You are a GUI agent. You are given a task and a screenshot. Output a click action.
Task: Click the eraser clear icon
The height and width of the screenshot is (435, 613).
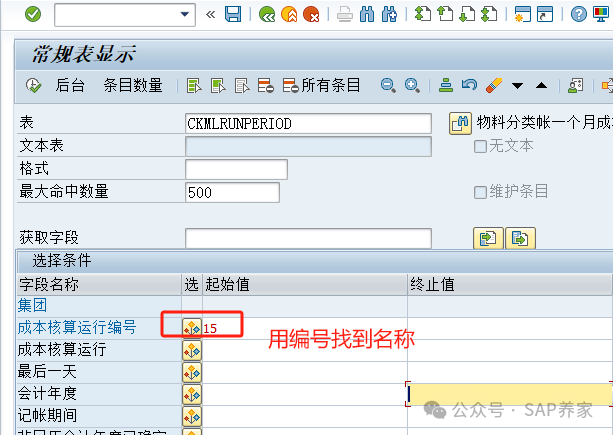click(494, 85)
